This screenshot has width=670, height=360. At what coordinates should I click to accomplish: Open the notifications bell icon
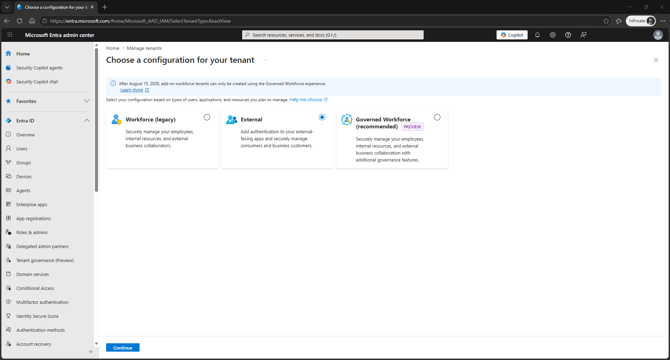(537, 35)
